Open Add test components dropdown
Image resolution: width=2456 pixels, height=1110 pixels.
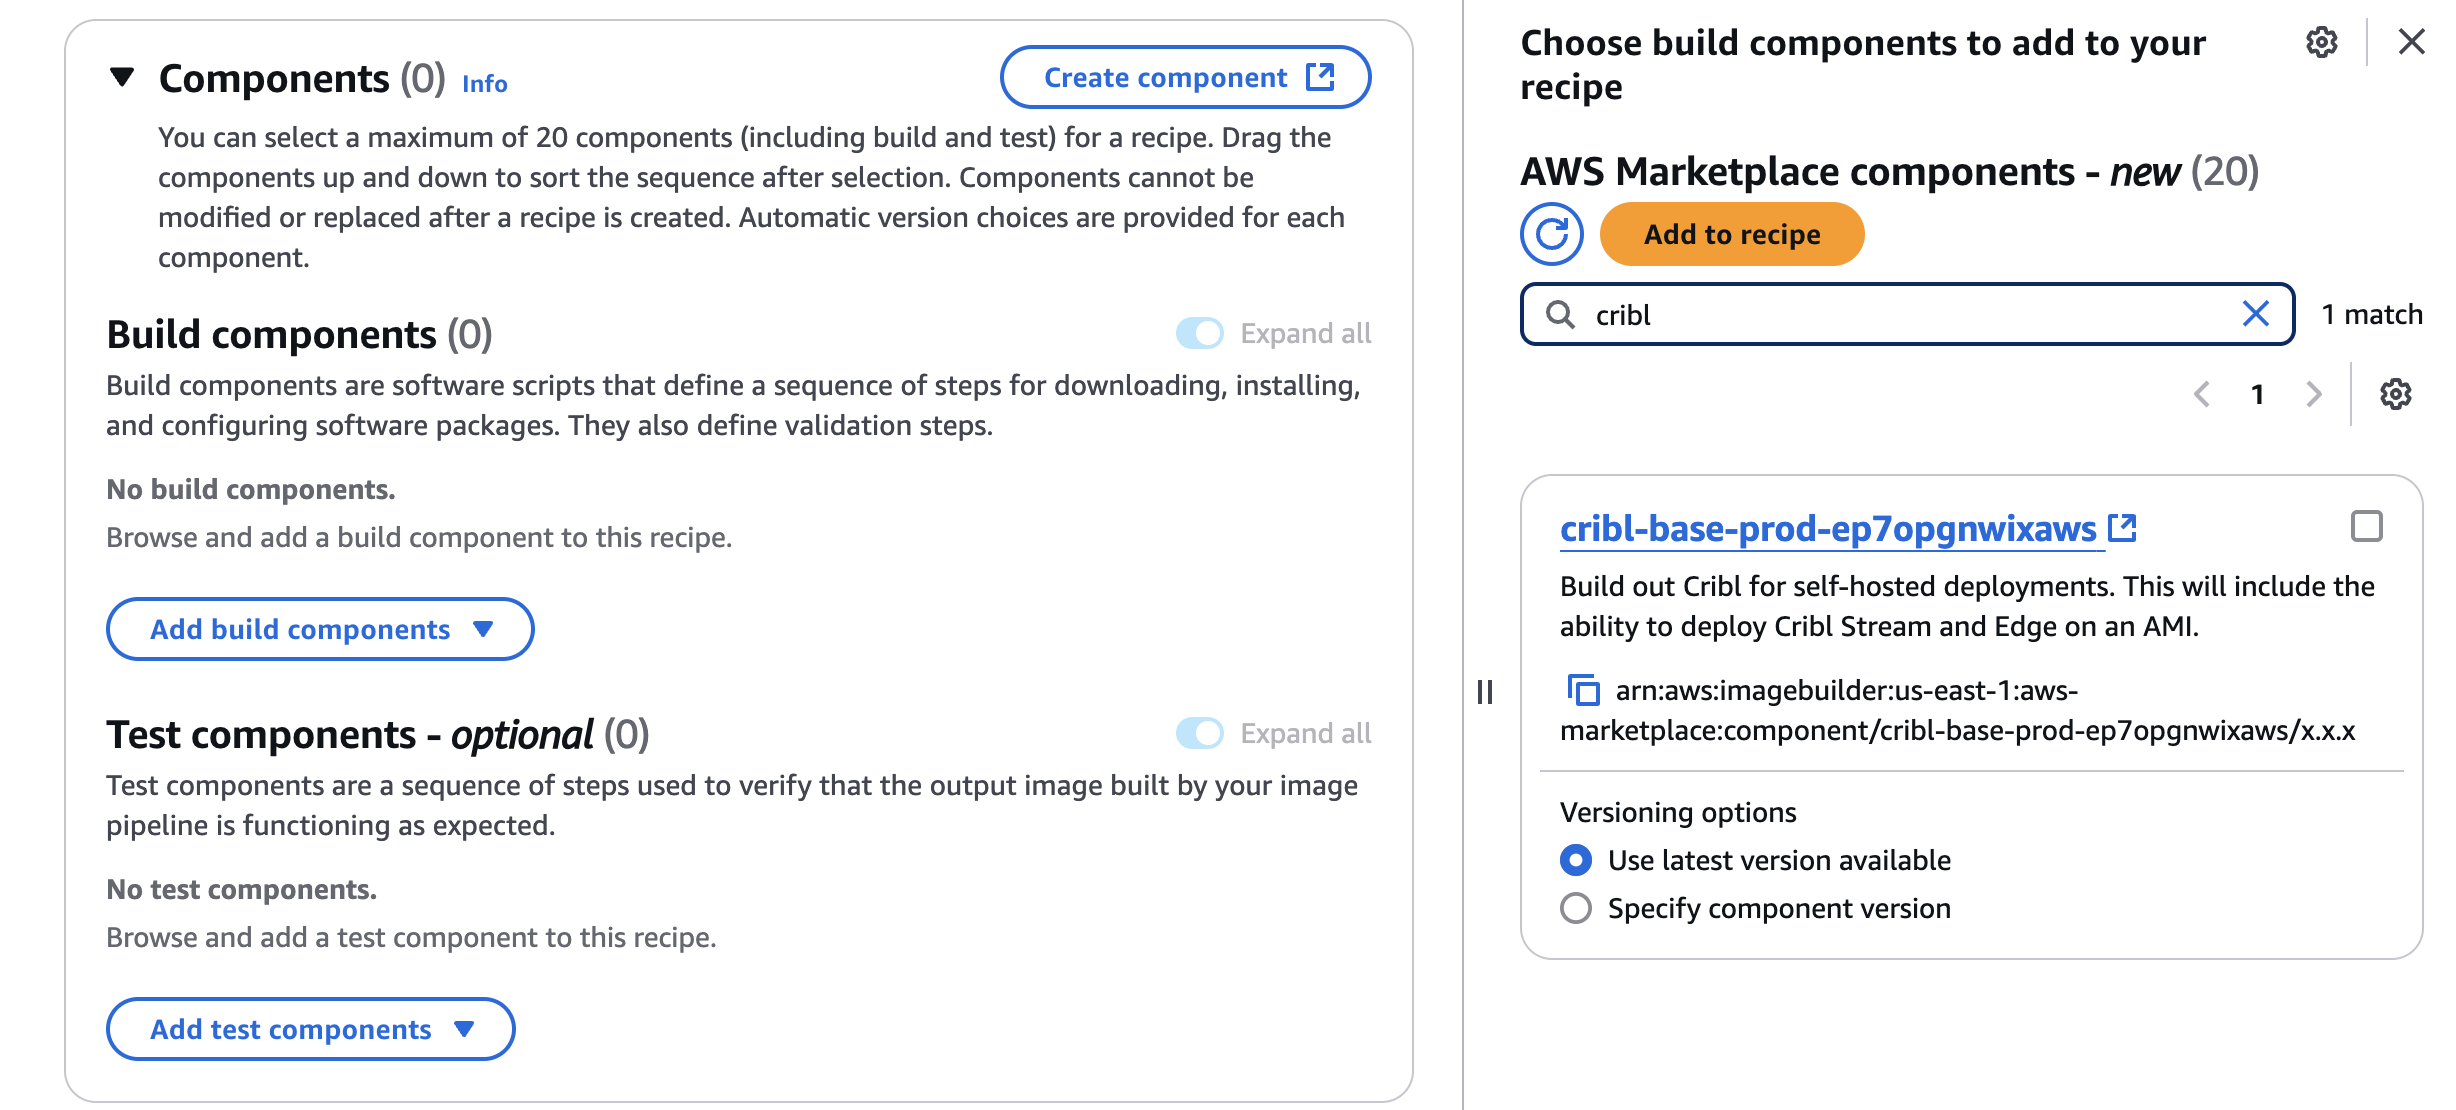[310, 1029]
